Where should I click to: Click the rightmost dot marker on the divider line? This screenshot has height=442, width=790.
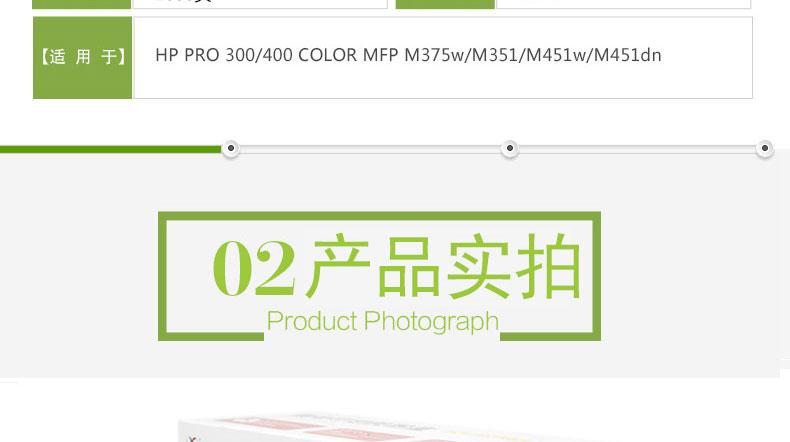pos(765,148)
